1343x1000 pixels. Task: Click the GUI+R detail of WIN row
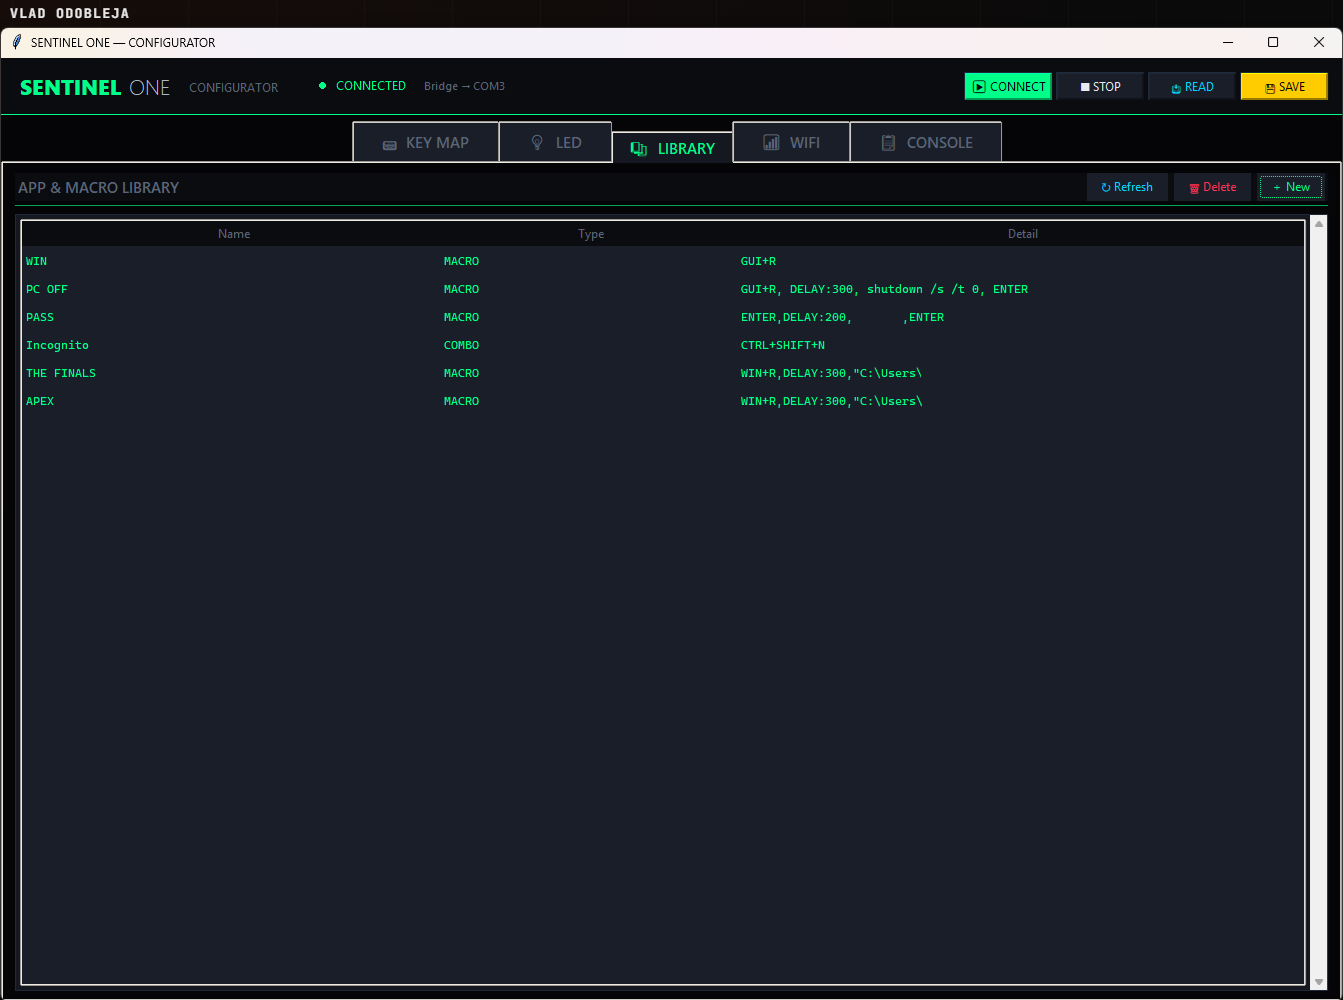coord(758,261)
